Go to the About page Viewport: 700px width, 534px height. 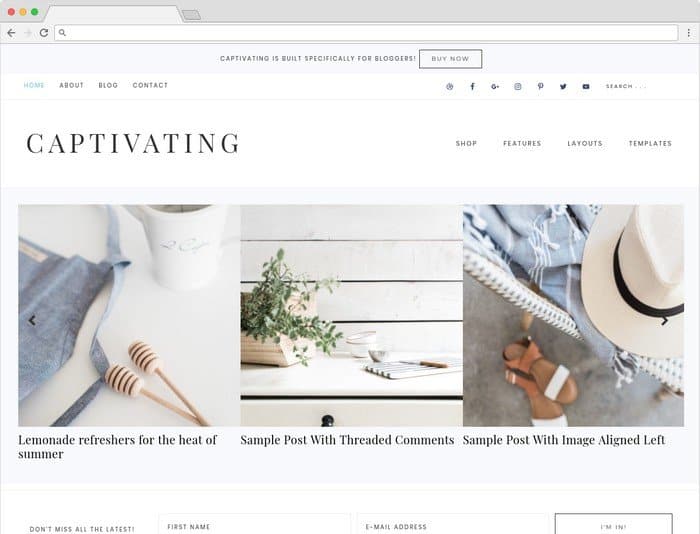point(71,85)
